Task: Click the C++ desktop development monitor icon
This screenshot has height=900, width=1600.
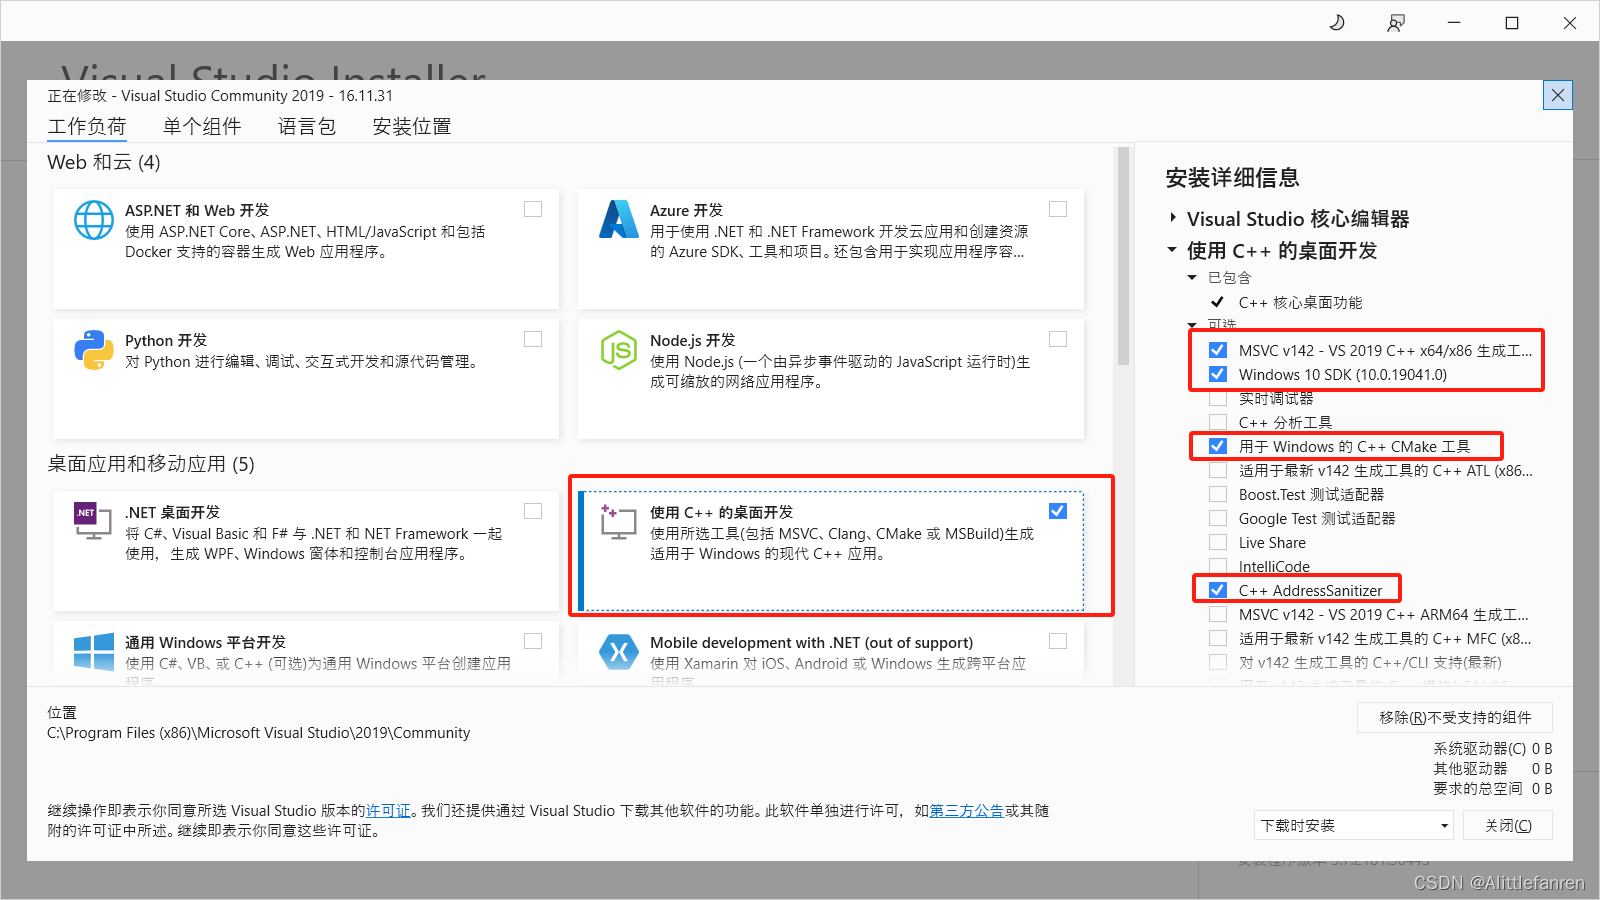Action: click(619, 521)
